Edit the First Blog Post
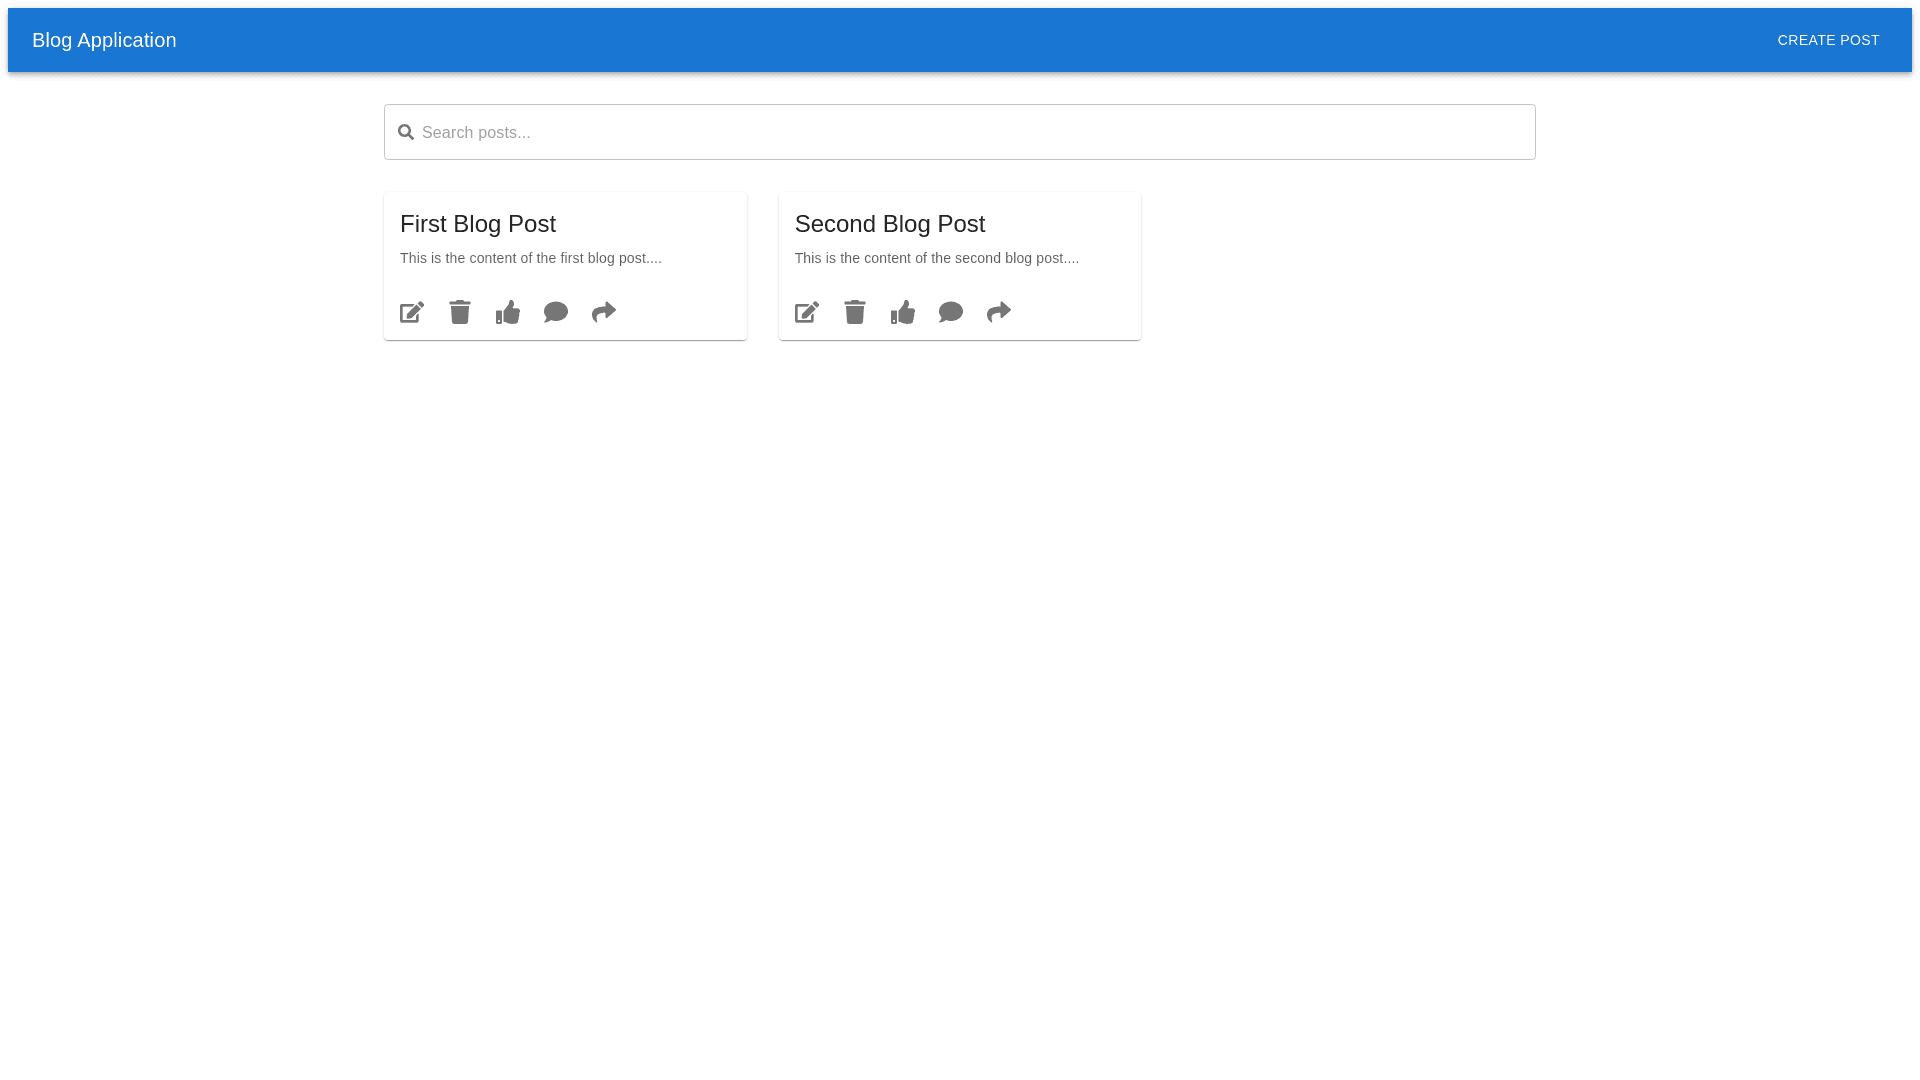The image size is (1920, 1080). (412, 312)
